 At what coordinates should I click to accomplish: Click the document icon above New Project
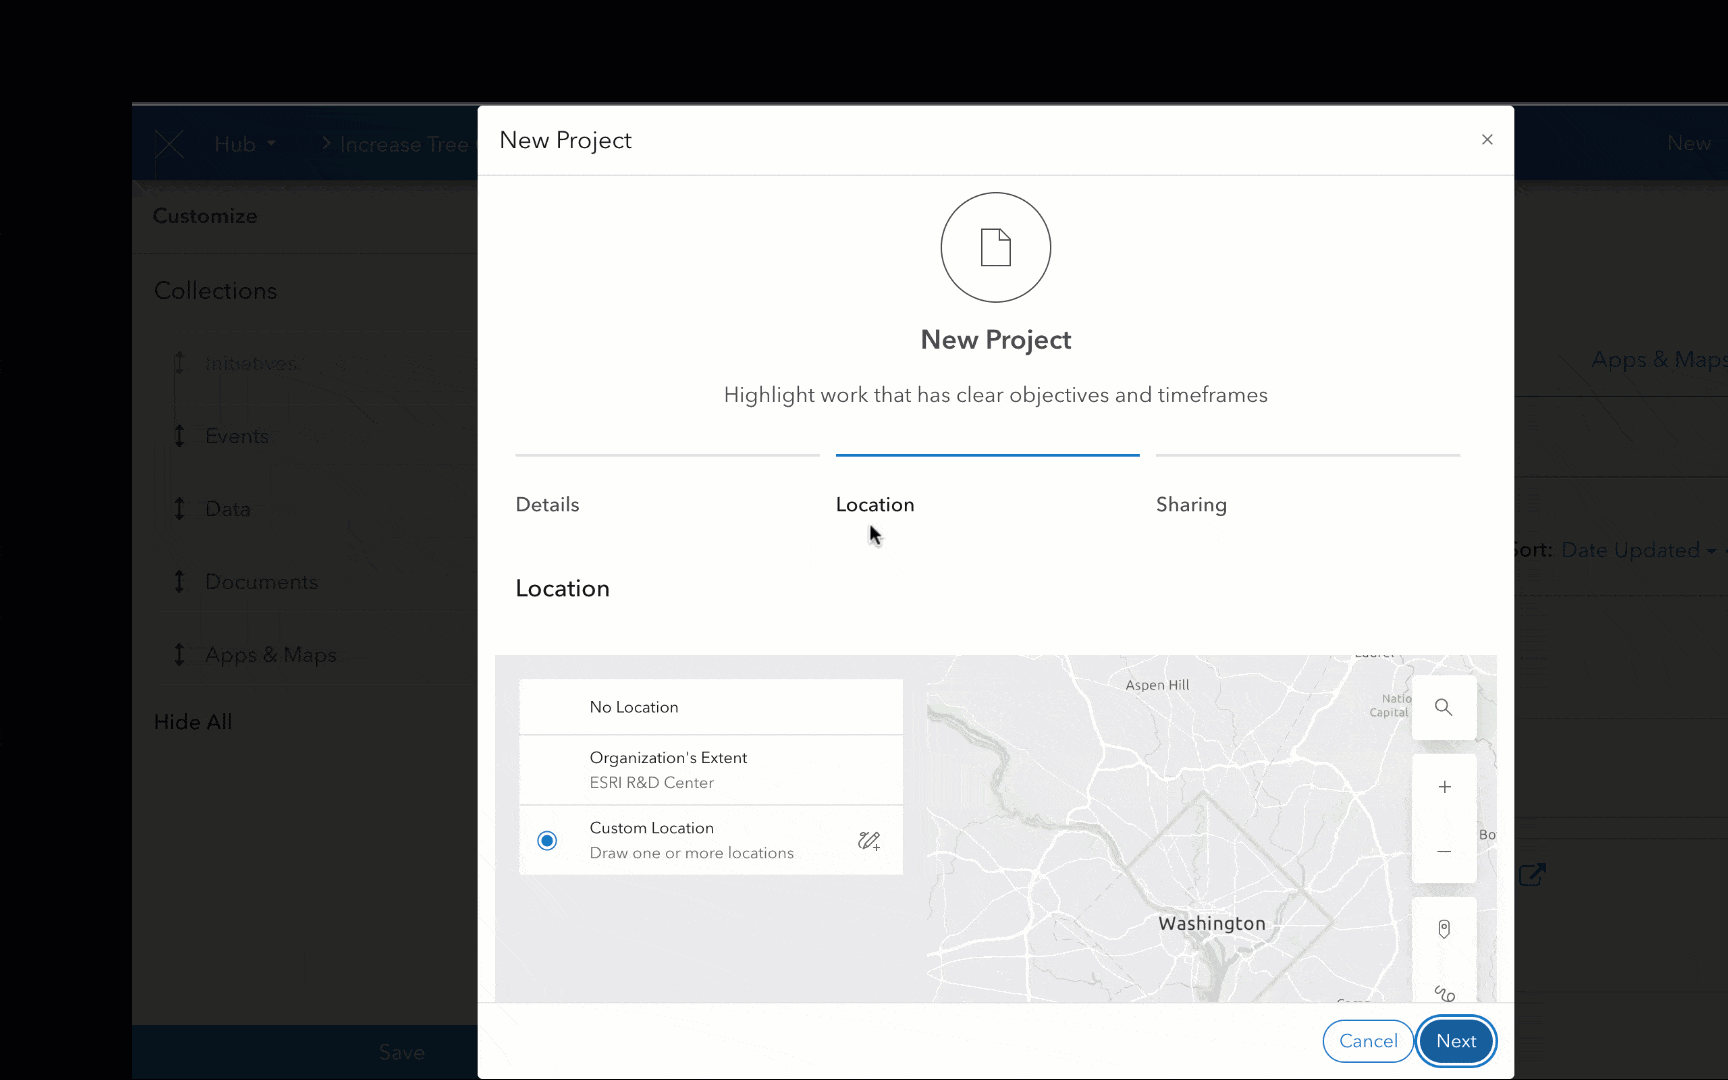pyautogui.click(x=996, y=247)
